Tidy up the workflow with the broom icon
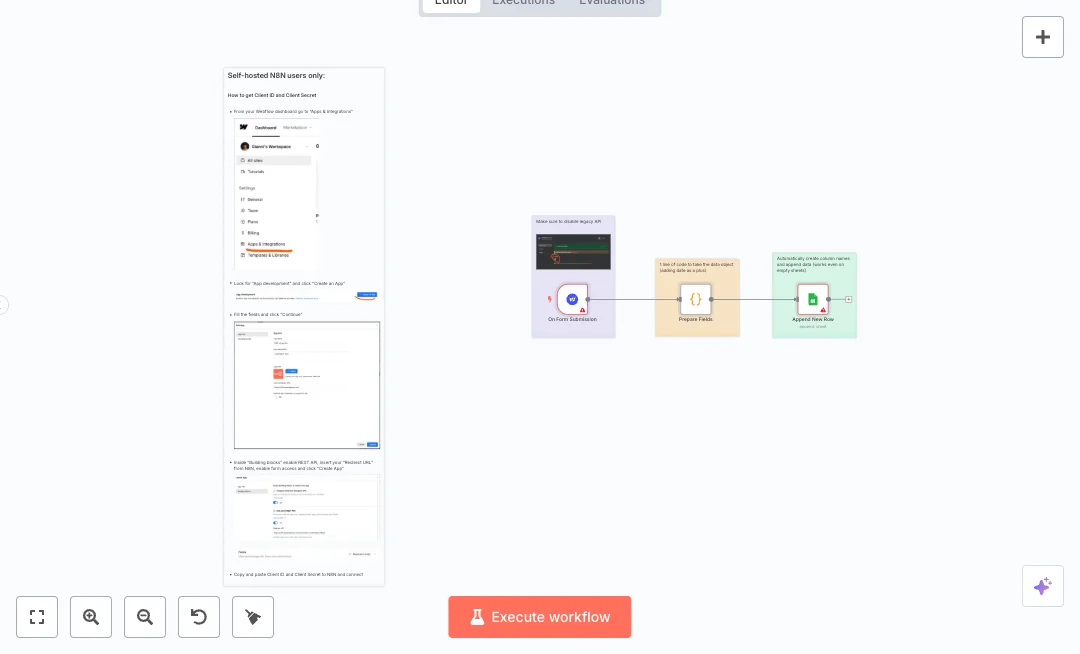The width and height of the screenshot is (1080, 654). (x=253, y=617)
